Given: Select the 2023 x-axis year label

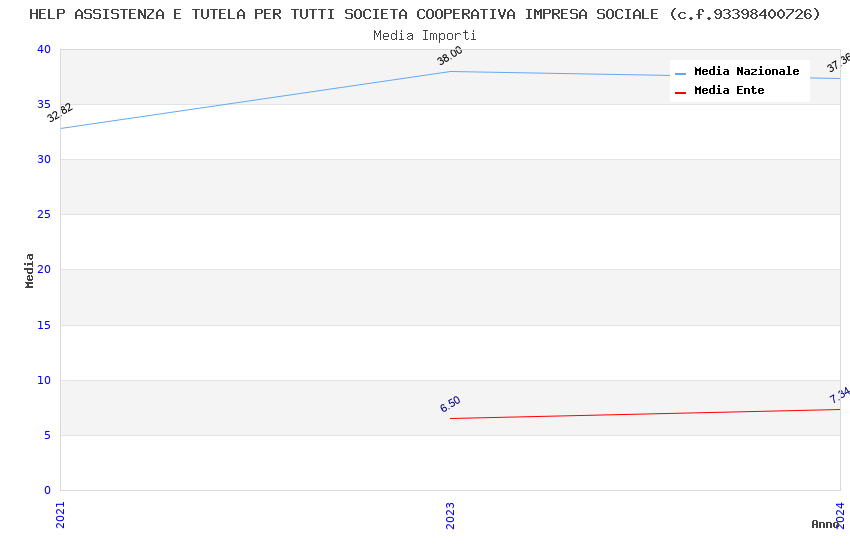Looking at the screenshot, I should (x=450, y=514).
